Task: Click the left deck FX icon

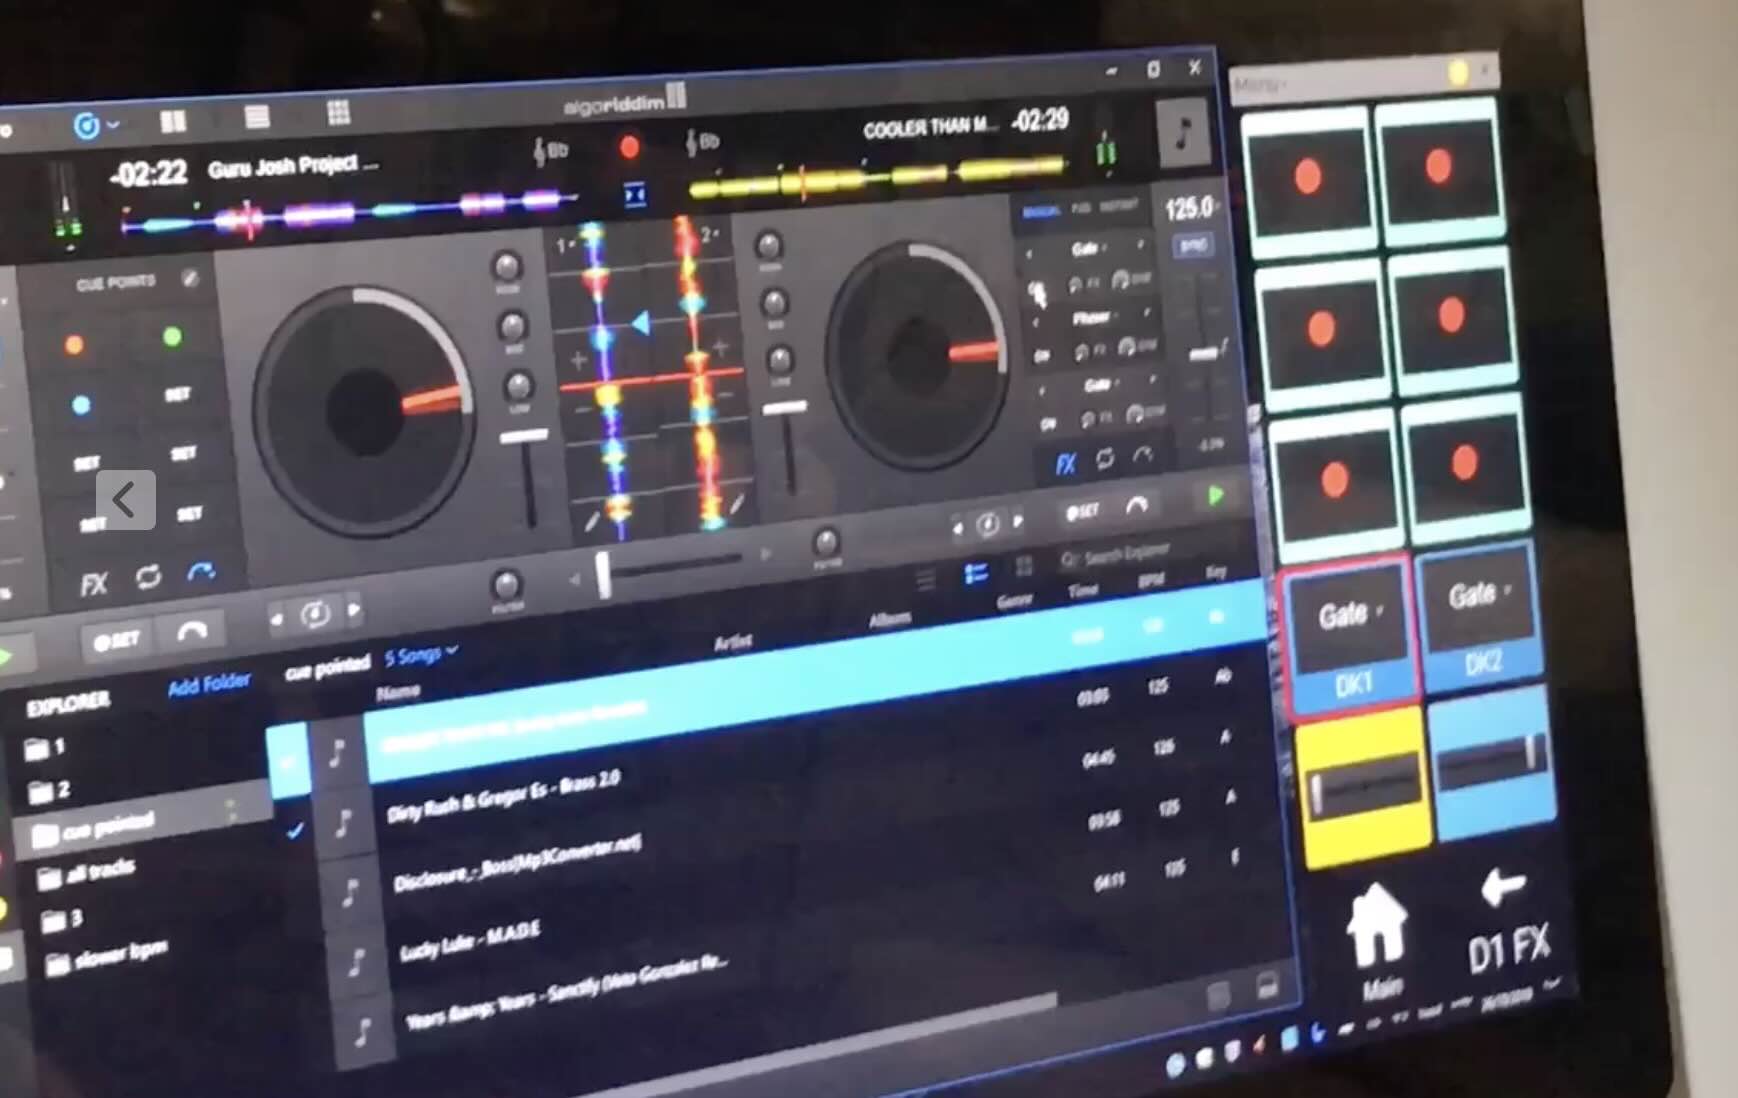Action: point(93,583)
